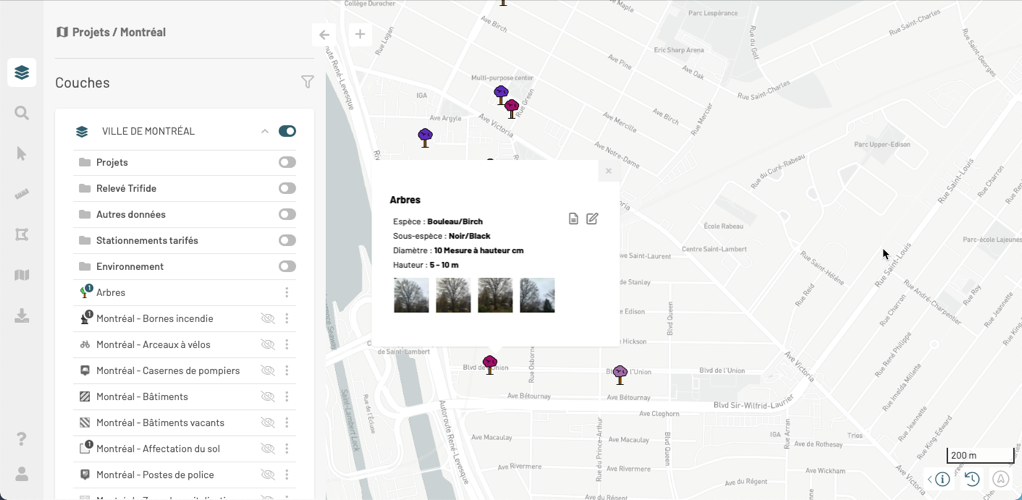
Task: Open the Layers (Couches) sidebar tab
Action: click(21, 72)
